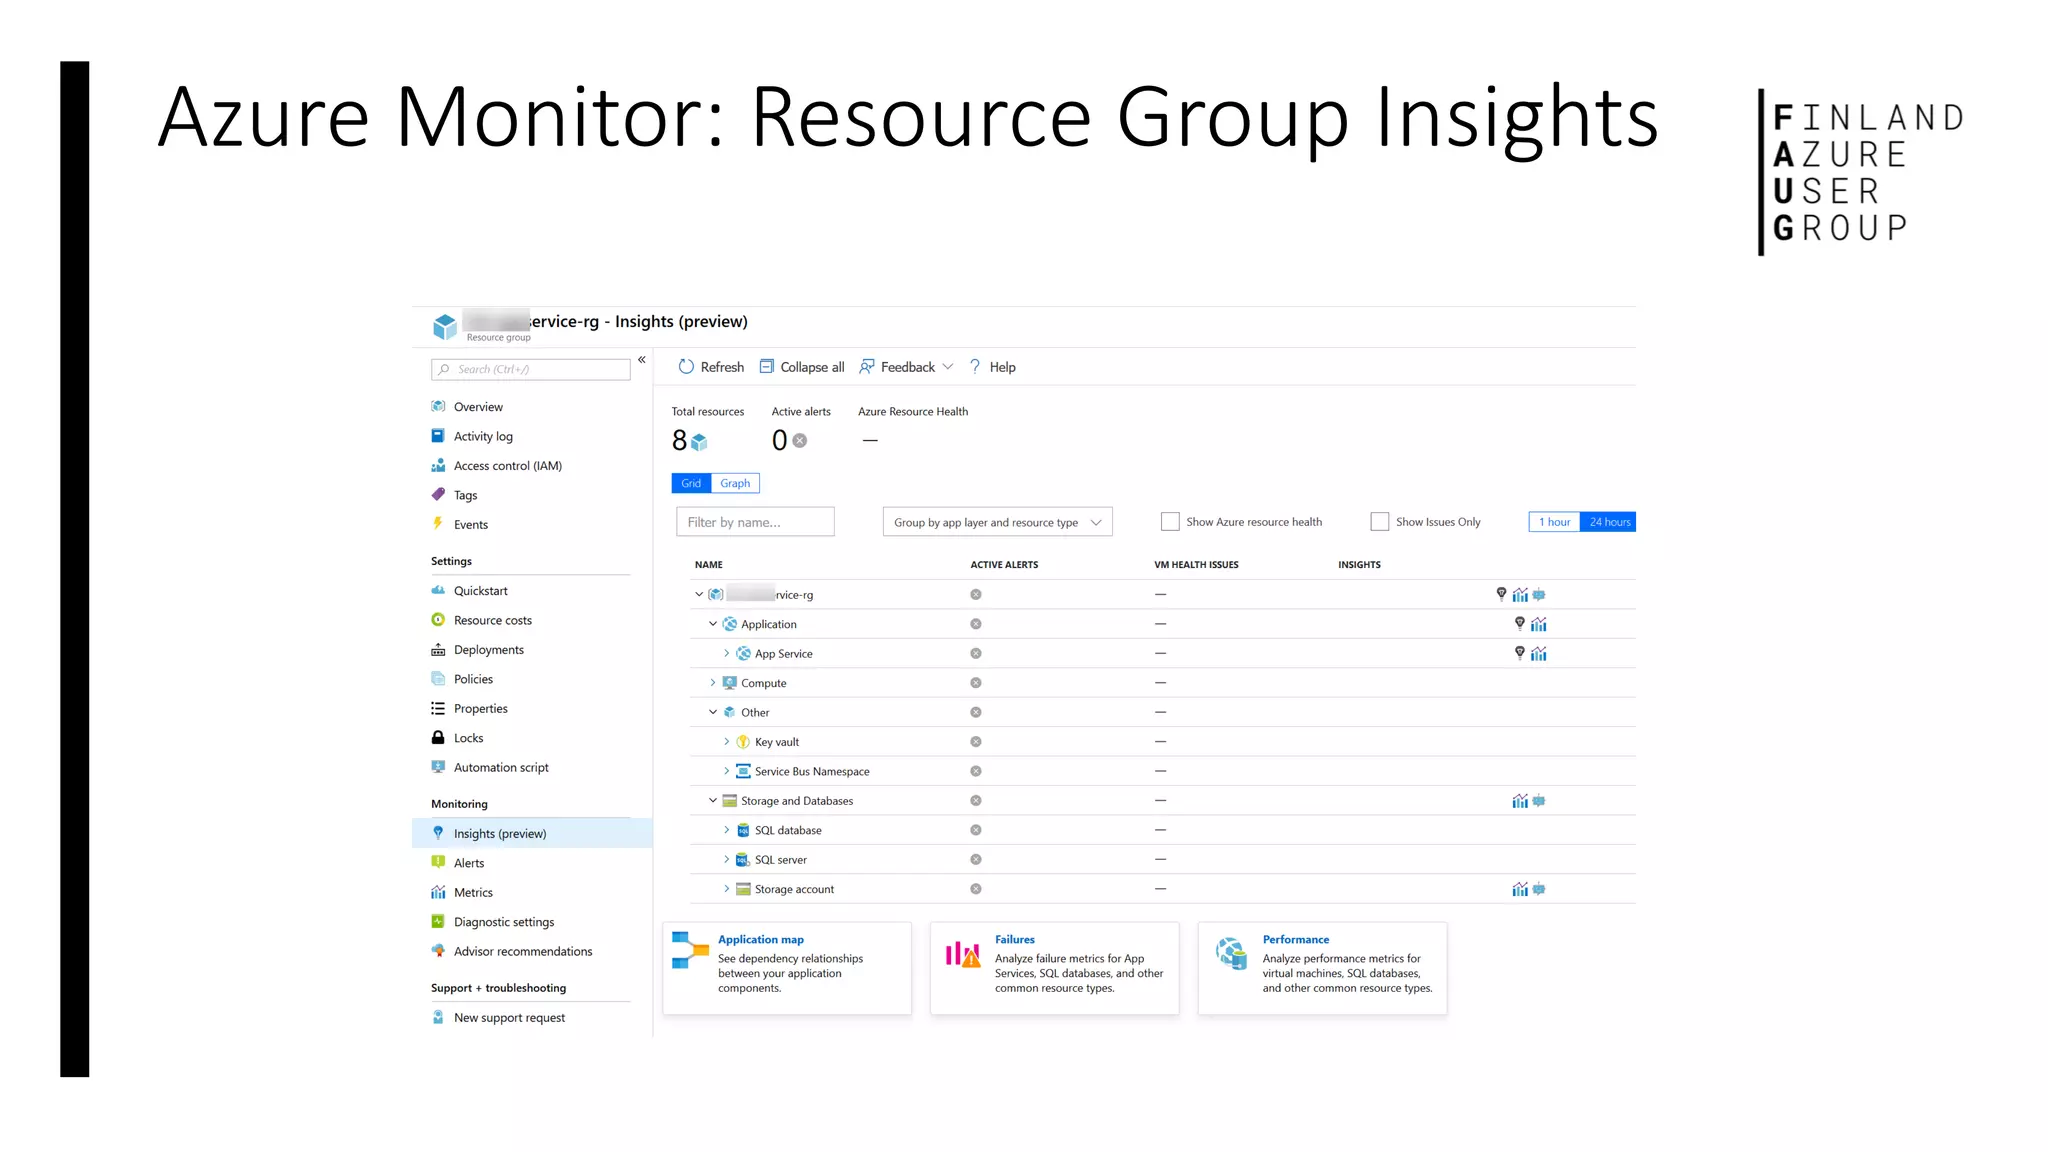Viewport: 2048px width, 1152px height.
Task: Click the Policies icon
Action: (438, 678)
